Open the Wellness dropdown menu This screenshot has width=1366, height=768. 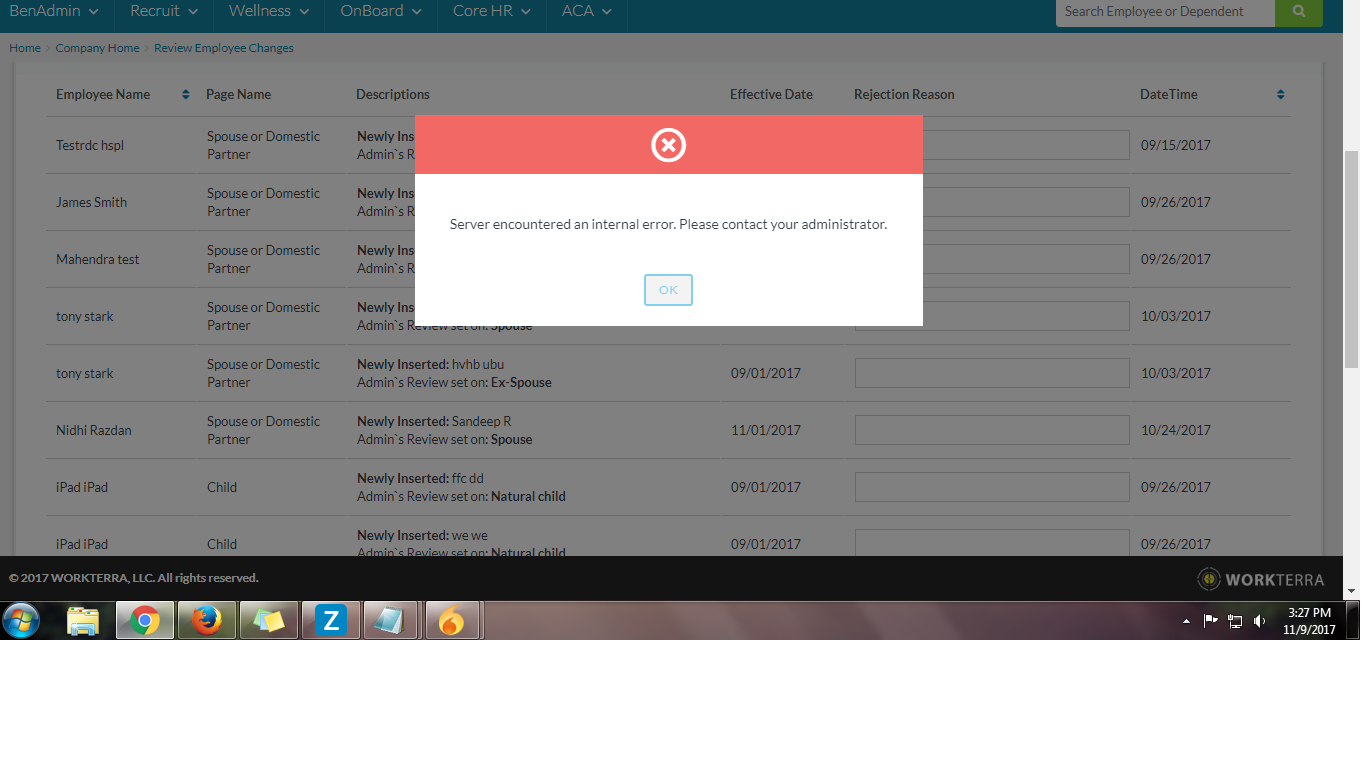click(268, 11)
